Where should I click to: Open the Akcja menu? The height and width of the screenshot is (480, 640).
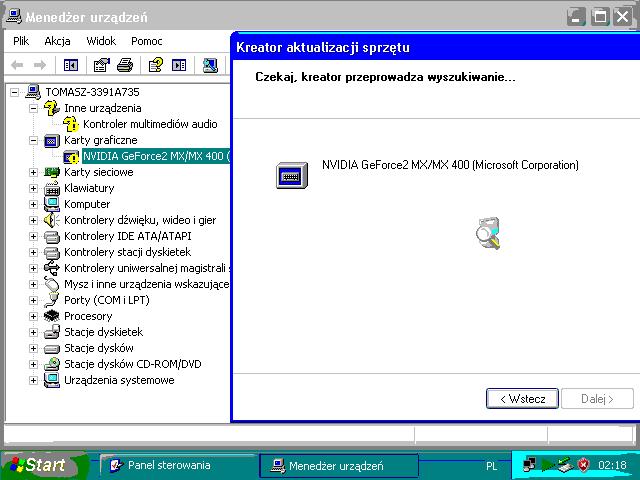point(57,41)
